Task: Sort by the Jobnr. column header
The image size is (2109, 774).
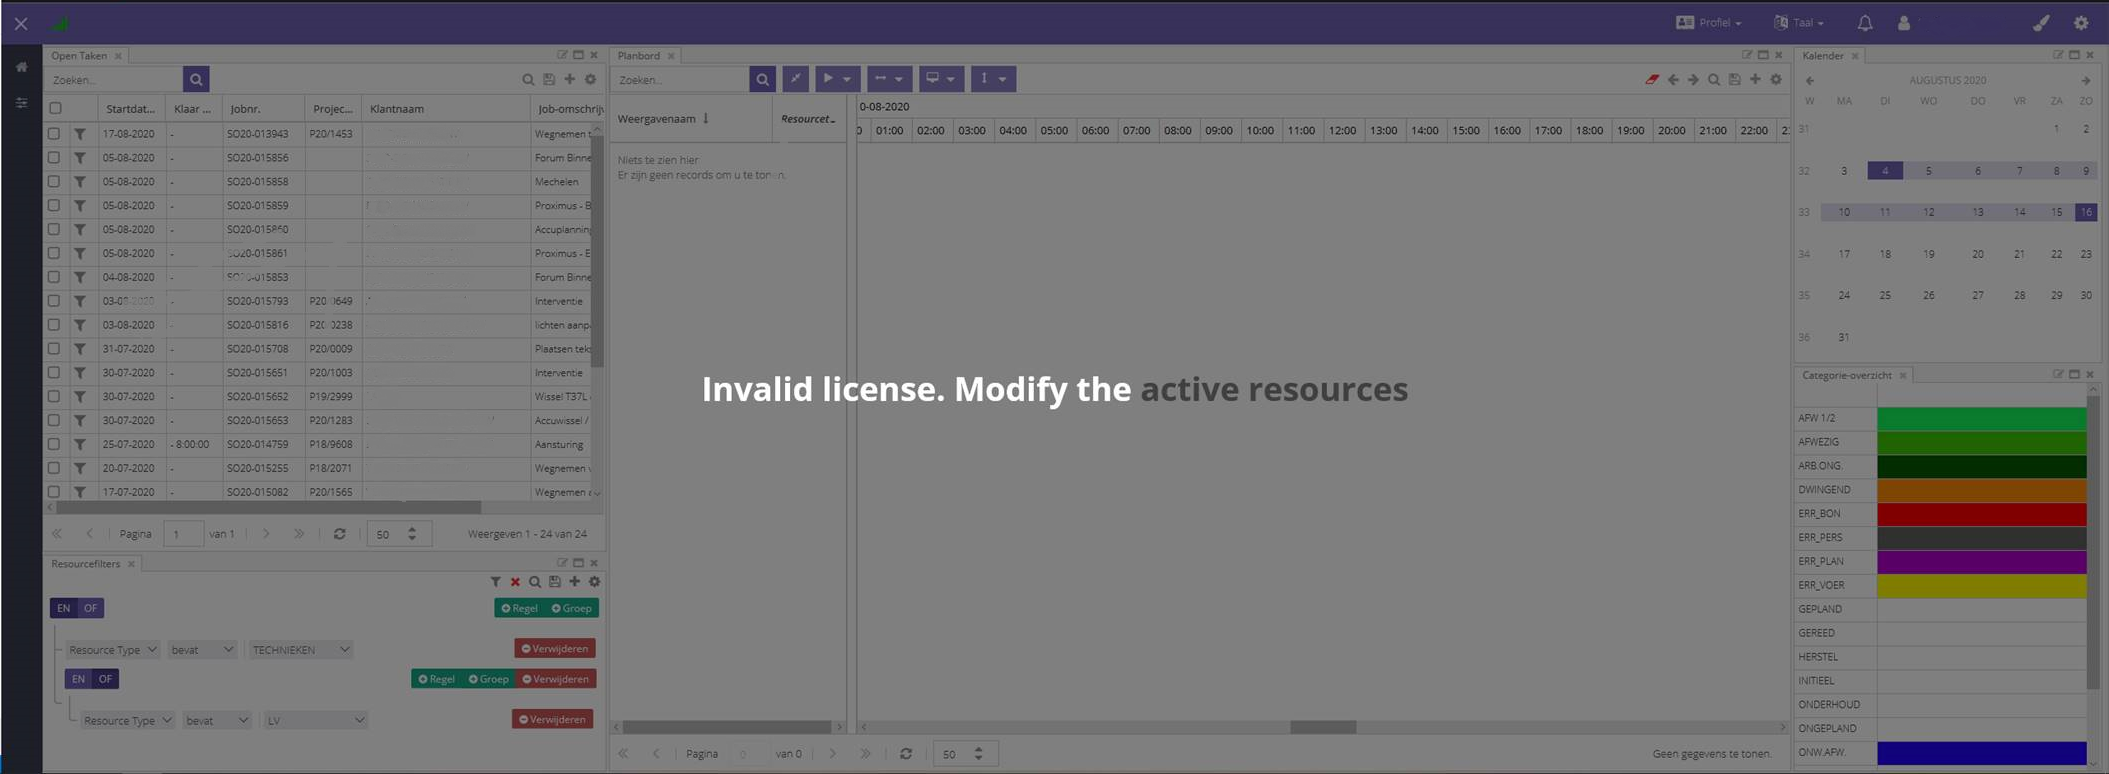Action: pos(263,109)
